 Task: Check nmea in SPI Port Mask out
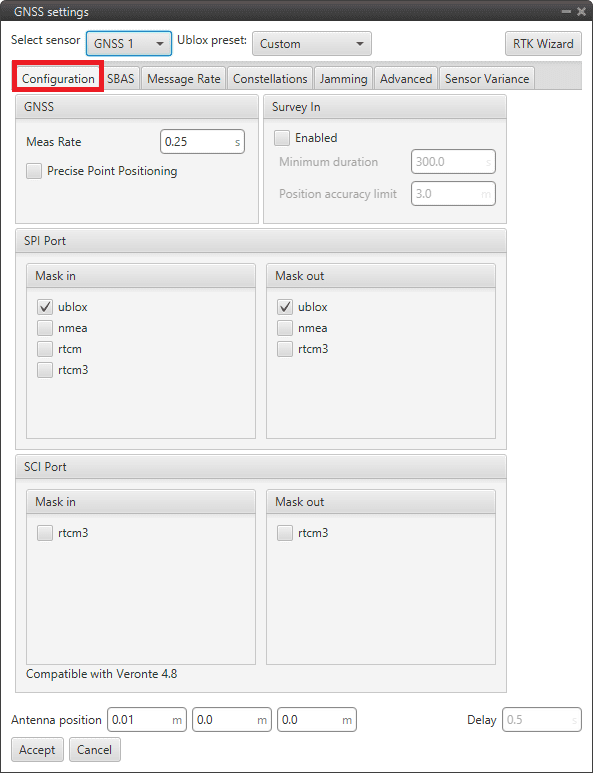click(x=285, y=328)
